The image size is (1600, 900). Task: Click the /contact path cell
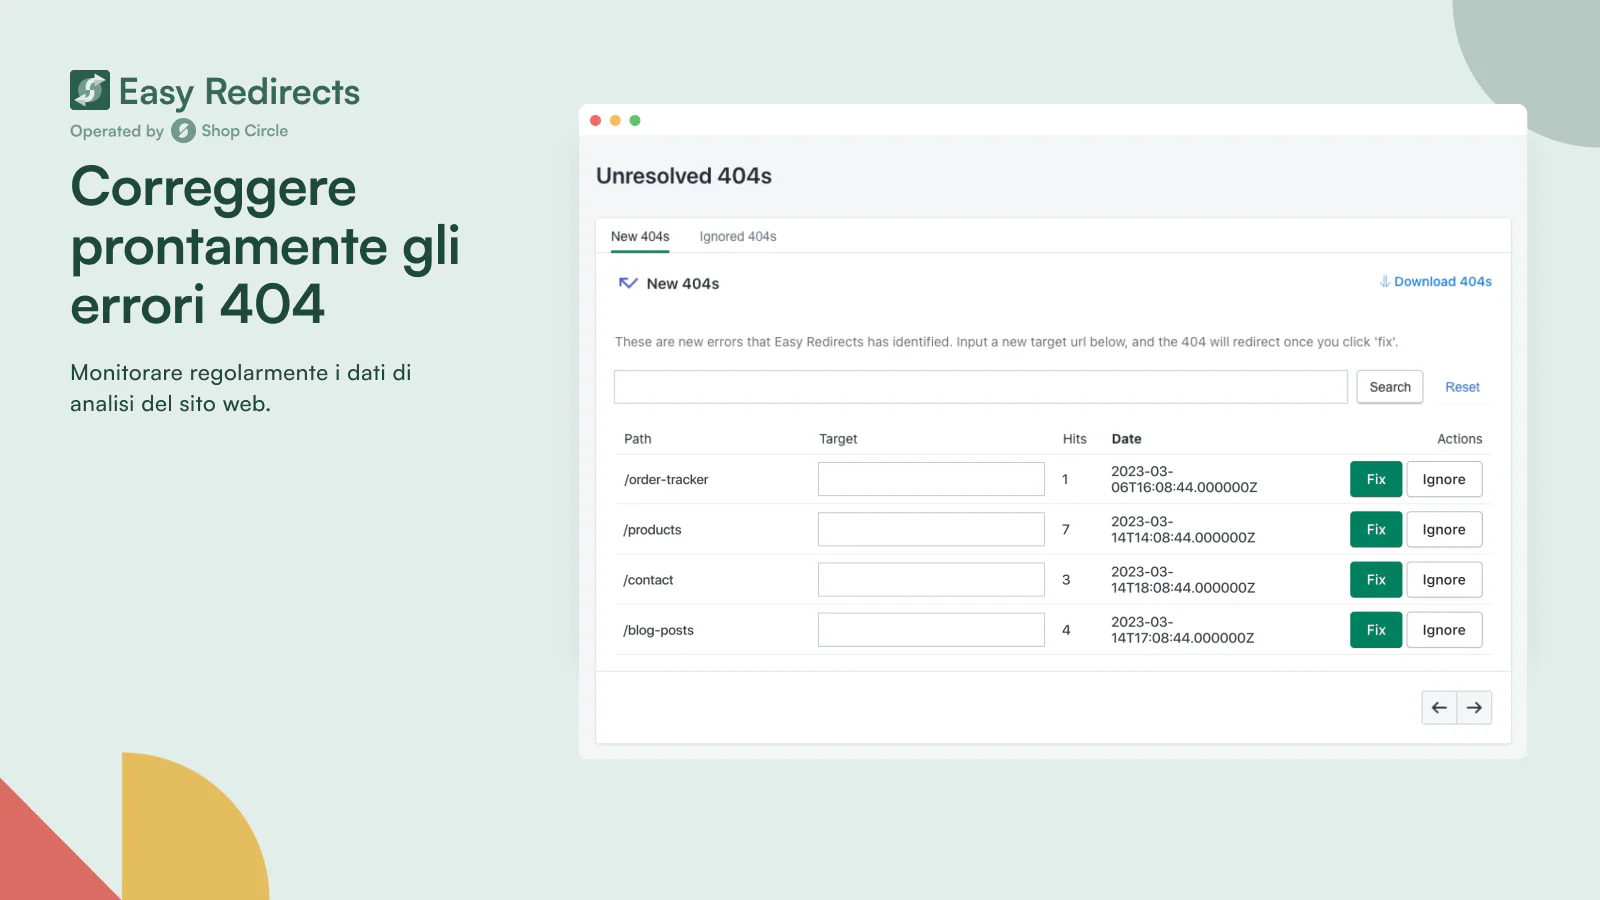point(648,580)
